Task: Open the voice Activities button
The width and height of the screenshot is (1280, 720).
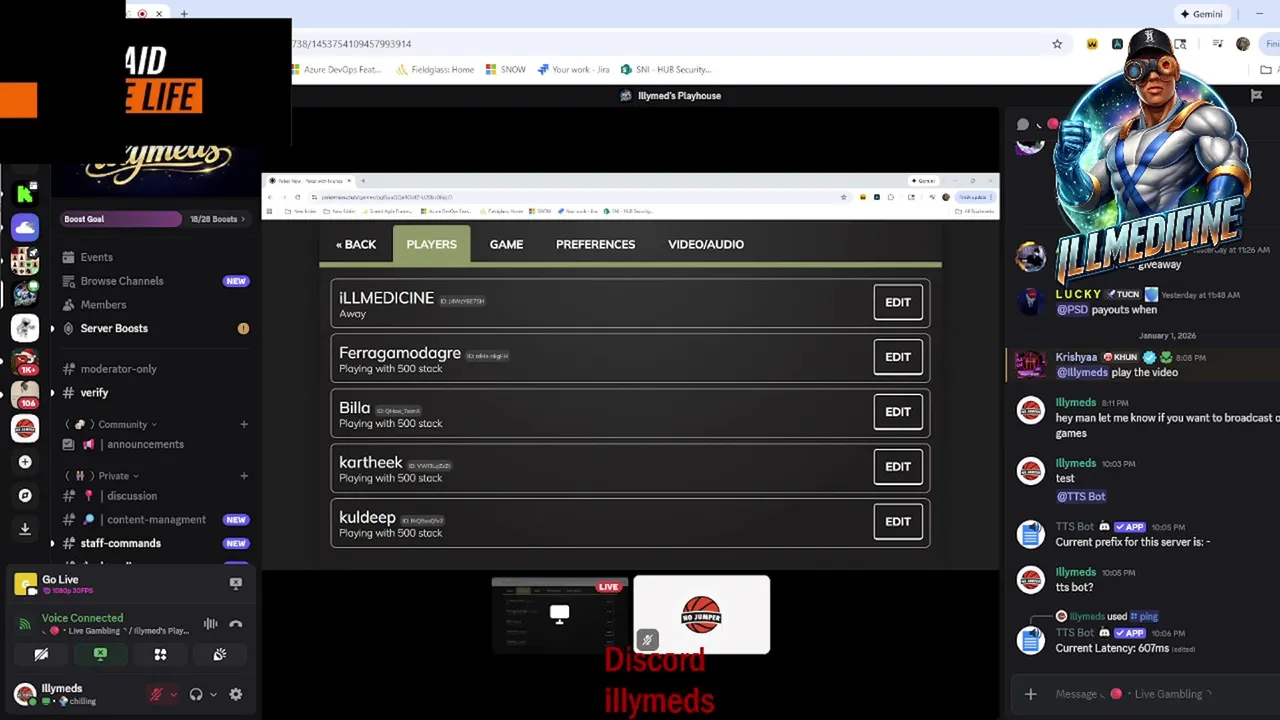Action: tap(160, 654)
